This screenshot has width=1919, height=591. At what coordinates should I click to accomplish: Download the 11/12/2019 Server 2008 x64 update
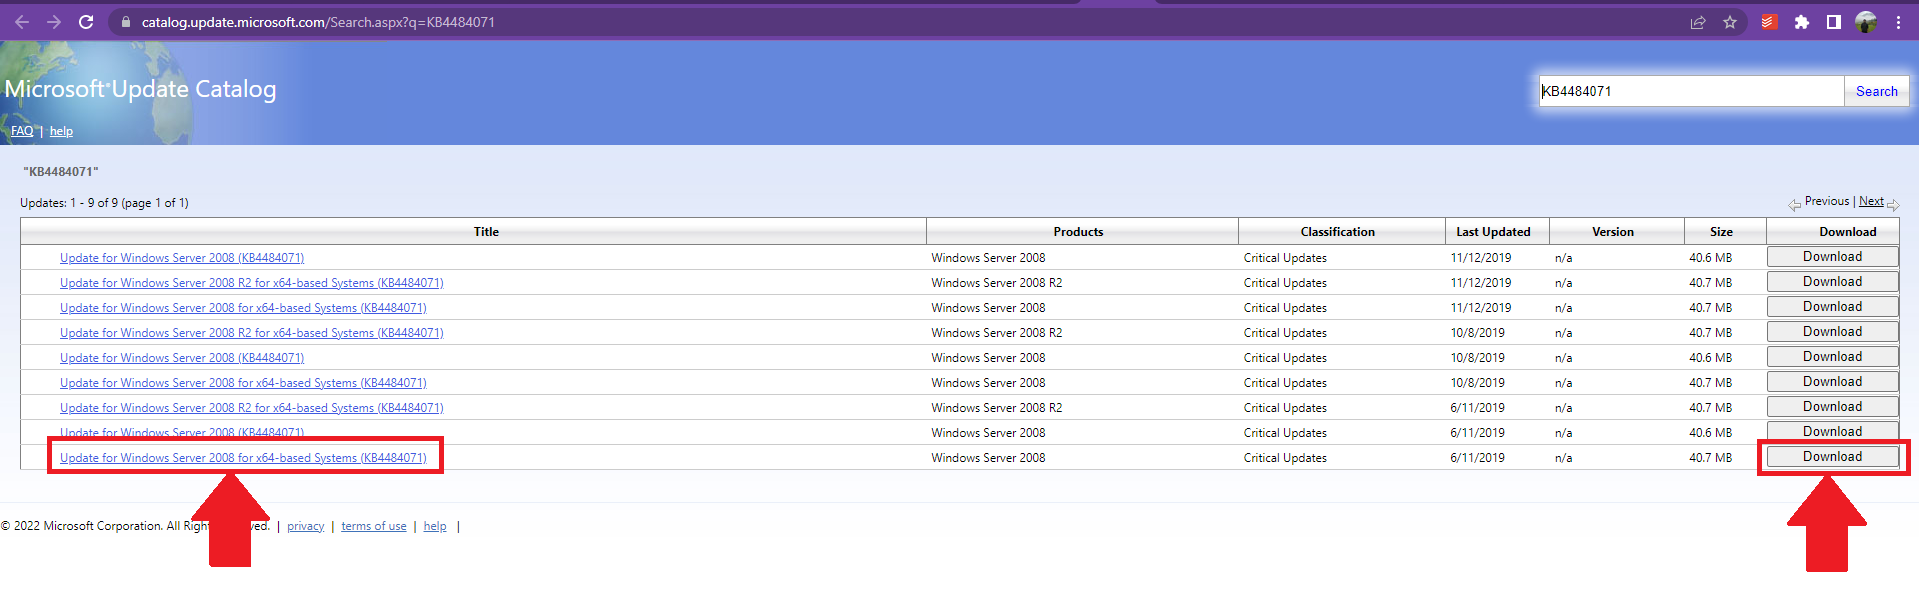pyautogui.click(x=1832, y=307)
